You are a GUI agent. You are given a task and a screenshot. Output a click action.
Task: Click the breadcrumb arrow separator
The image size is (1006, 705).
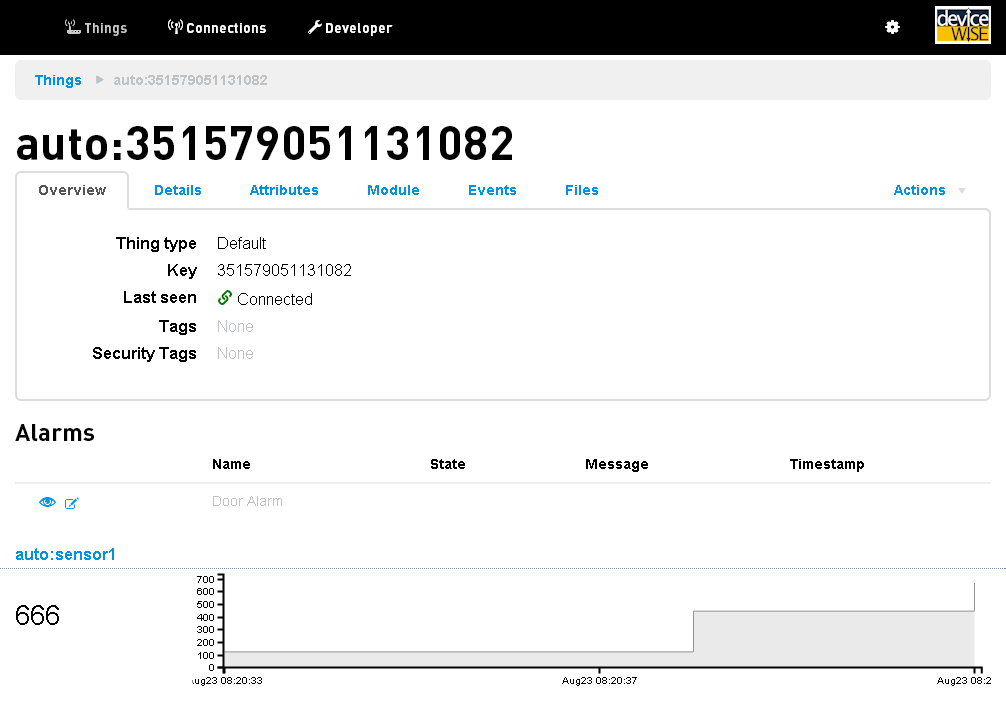(99, 80)
